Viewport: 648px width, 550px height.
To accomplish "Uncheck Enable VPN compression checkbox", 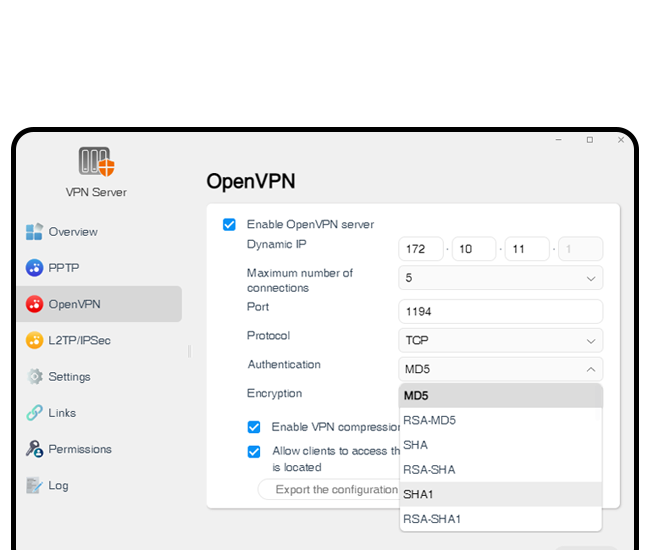I will (x=254, y=427).
